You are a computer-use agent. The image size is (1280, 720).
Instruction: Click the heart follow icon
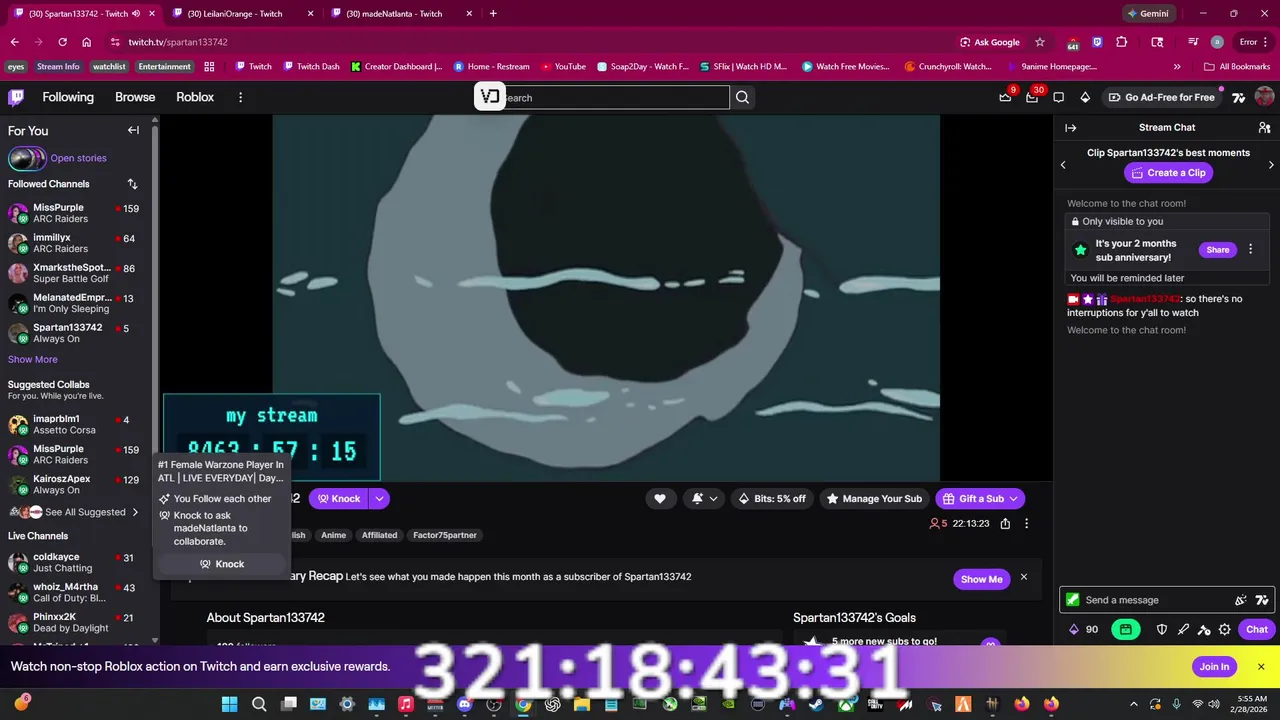pos(660,498)
